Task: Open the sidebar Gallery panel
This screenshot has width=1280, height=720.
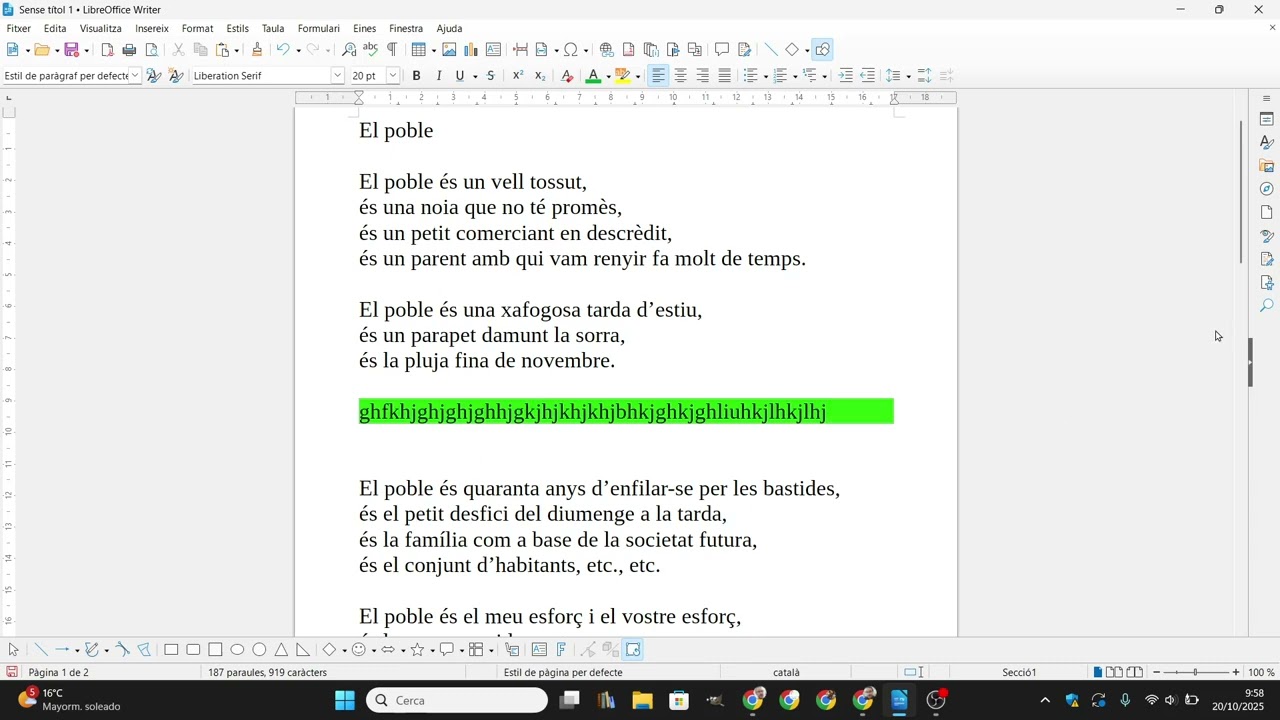Action: pos(1266,166)
